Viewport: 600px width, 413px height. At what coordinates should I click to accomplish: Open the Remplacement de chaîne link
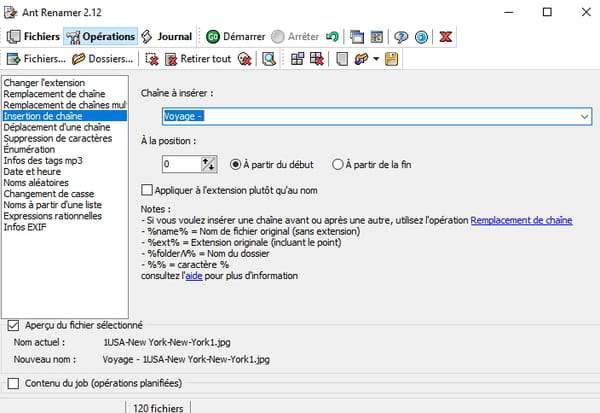pos(521,220)
